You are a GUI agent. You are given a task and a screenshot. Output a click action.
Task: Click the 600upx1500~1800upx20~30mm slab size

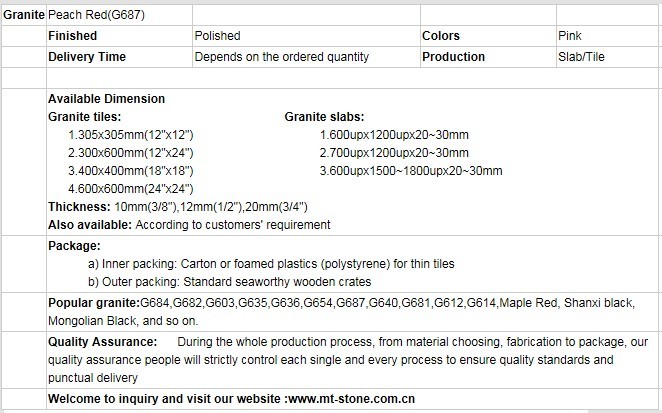[x=410, y=171]
